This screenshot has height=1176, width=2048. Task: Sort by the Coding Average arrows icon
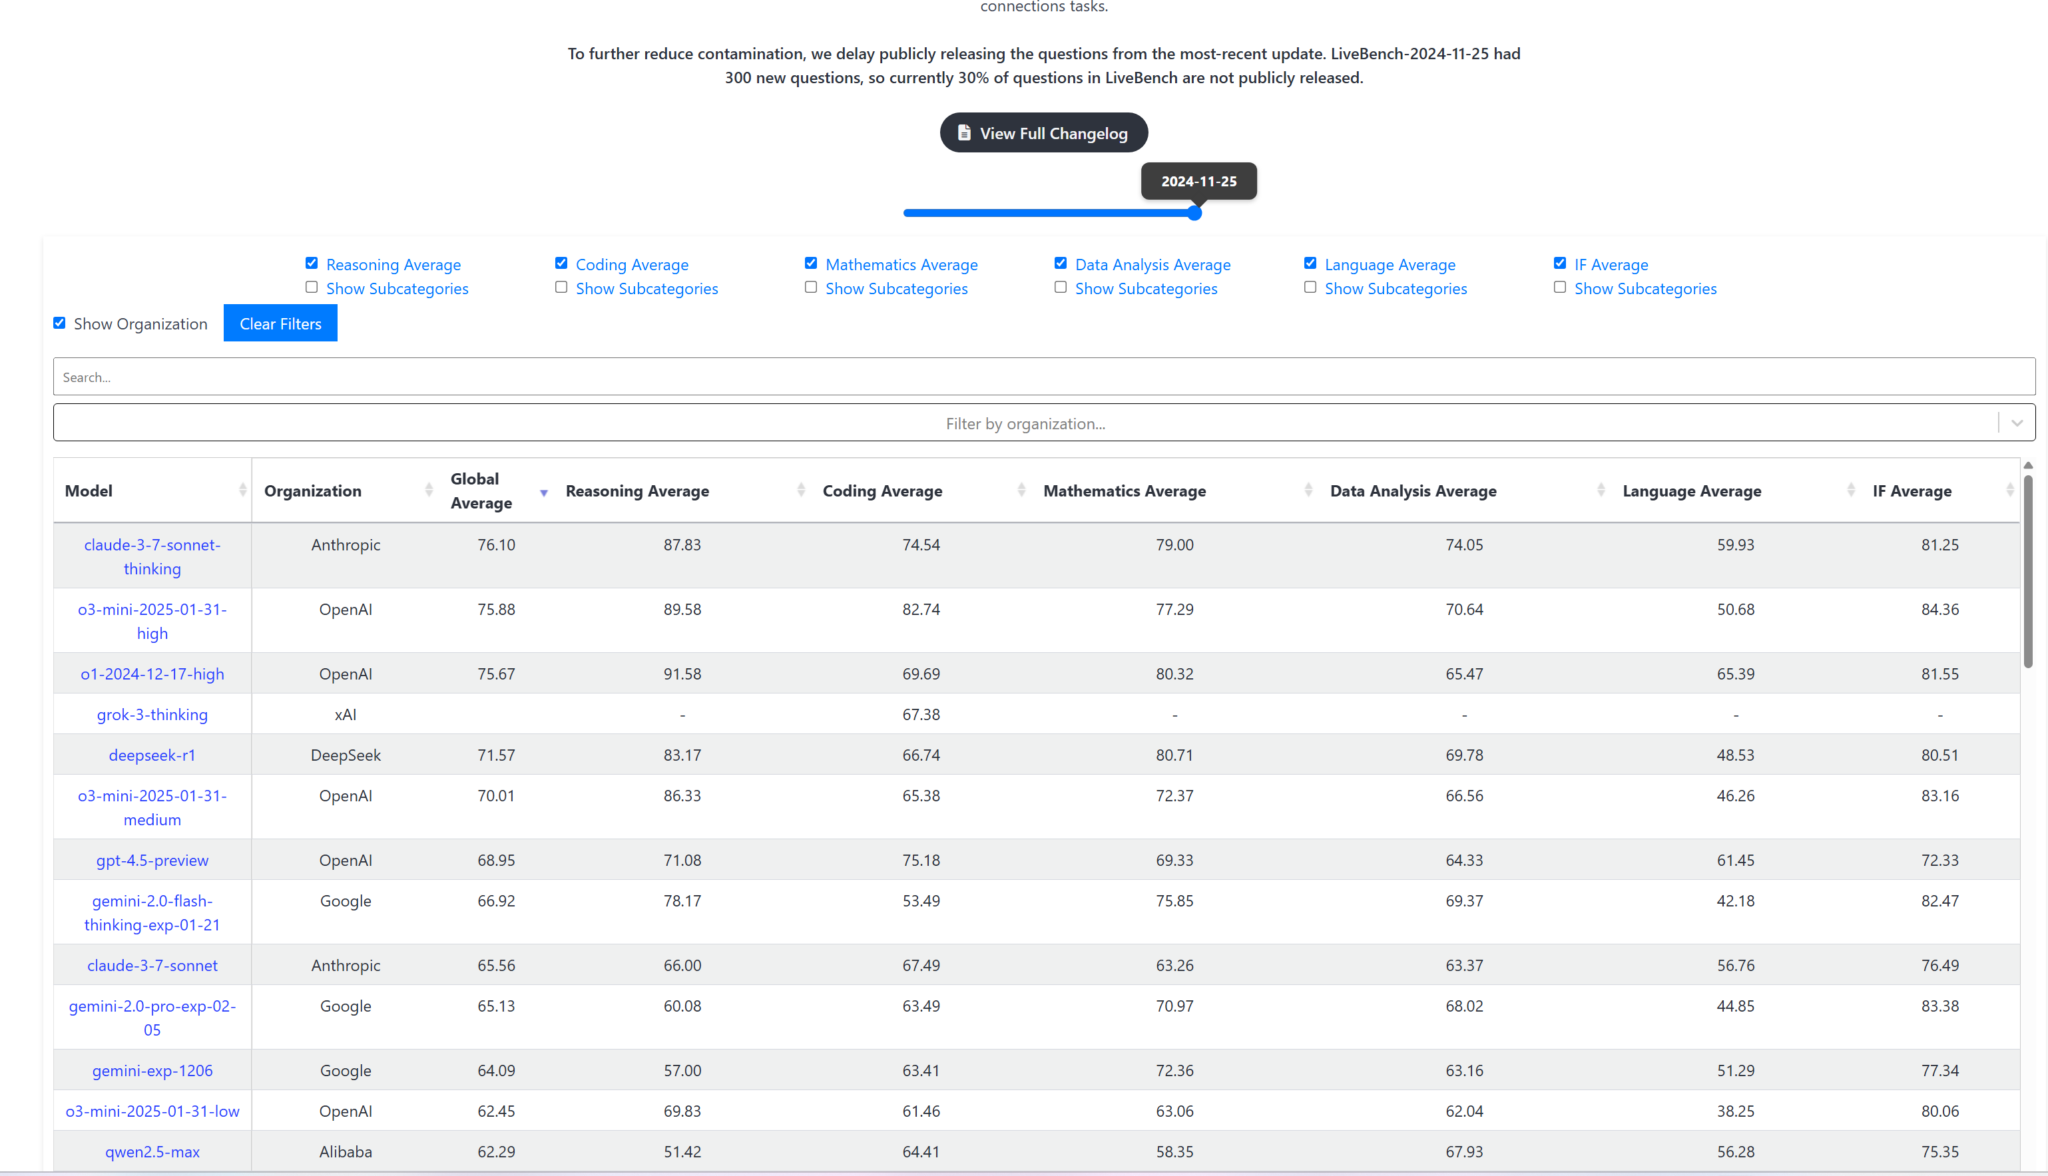[x=1021, y=490]
